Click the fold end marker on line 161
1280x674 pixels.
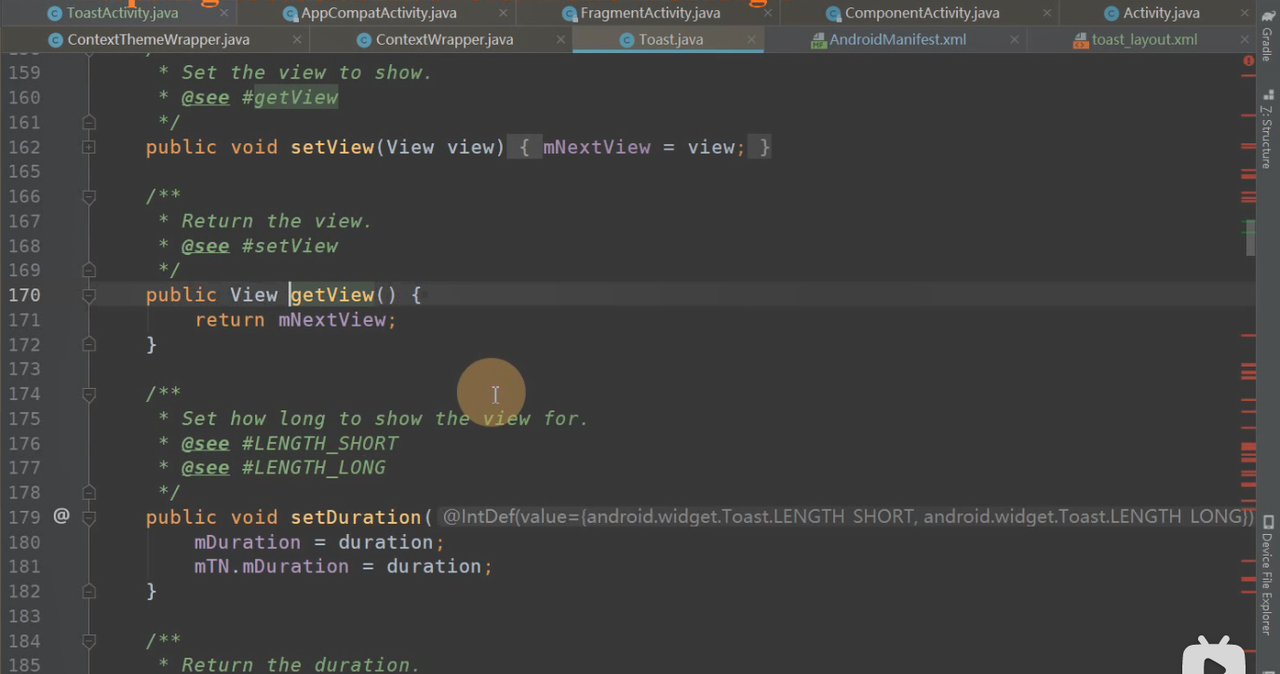pos(89,122)
